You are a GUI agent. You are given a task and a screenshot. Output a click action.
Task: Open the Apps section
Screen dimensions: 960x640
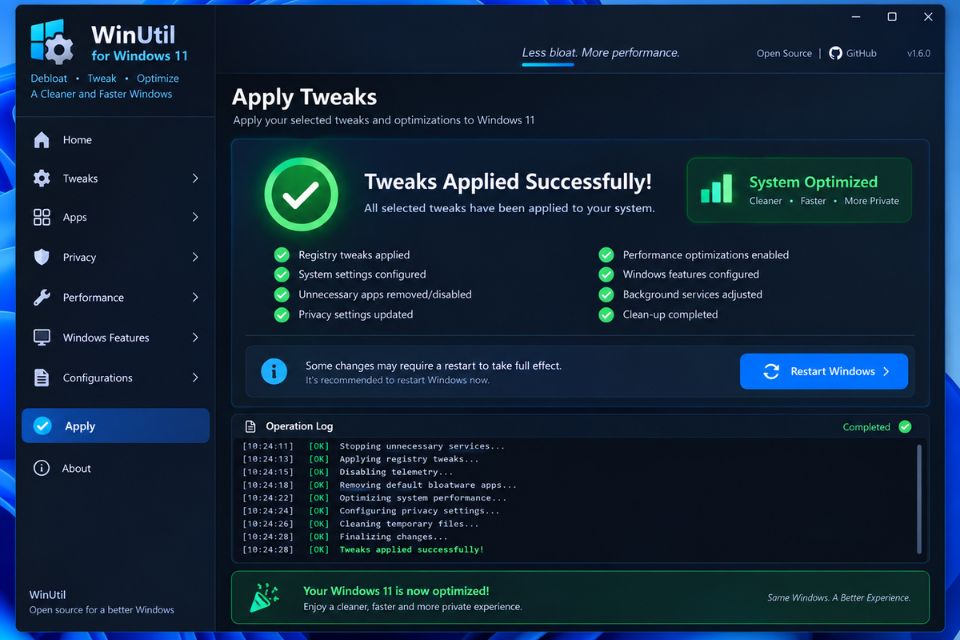click(116, 217)
